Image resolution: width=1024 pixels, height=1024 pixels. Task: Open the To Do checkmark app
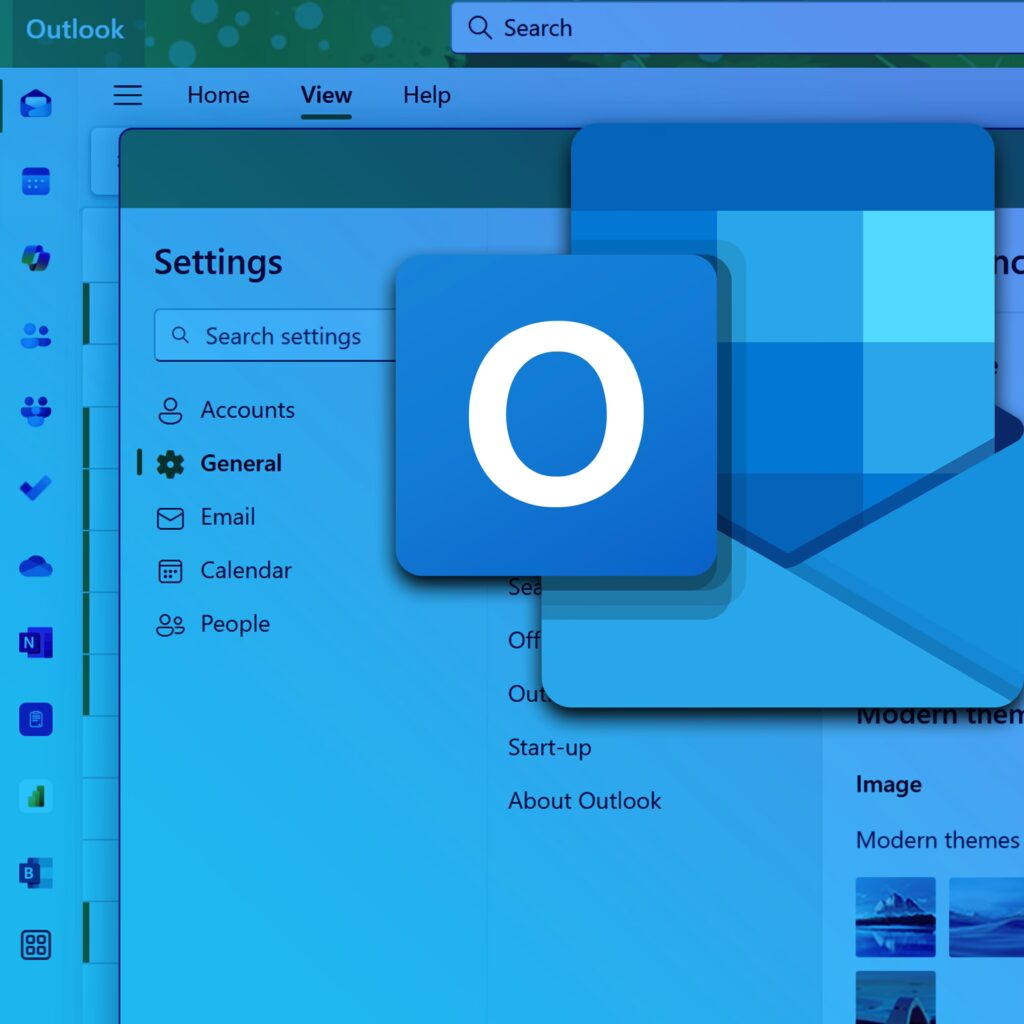[x=36, y=488]
